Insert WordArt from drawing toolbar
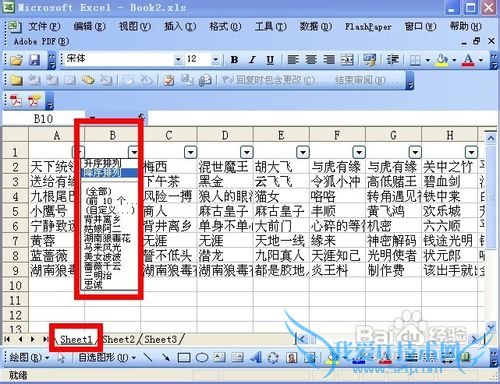 tap(256, 357)
